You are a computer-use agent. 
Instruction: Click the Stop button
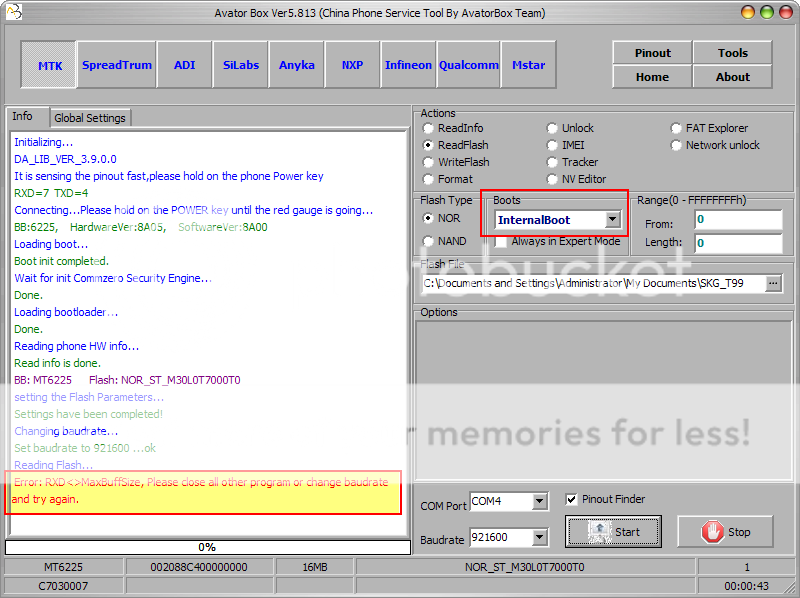(x=726, y=532)
